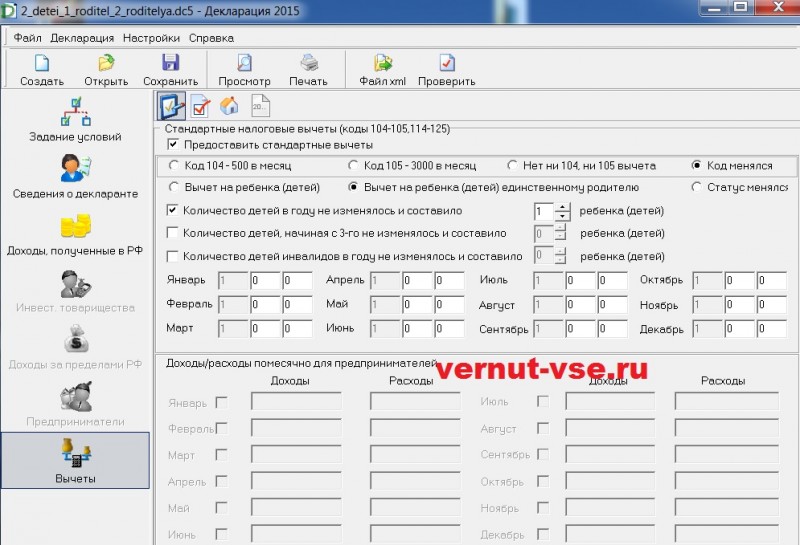Image resolution: width=800 pixels, height=545 pixels.
Task: Run the Проверить check icon
Action: [x=446, y=70]
